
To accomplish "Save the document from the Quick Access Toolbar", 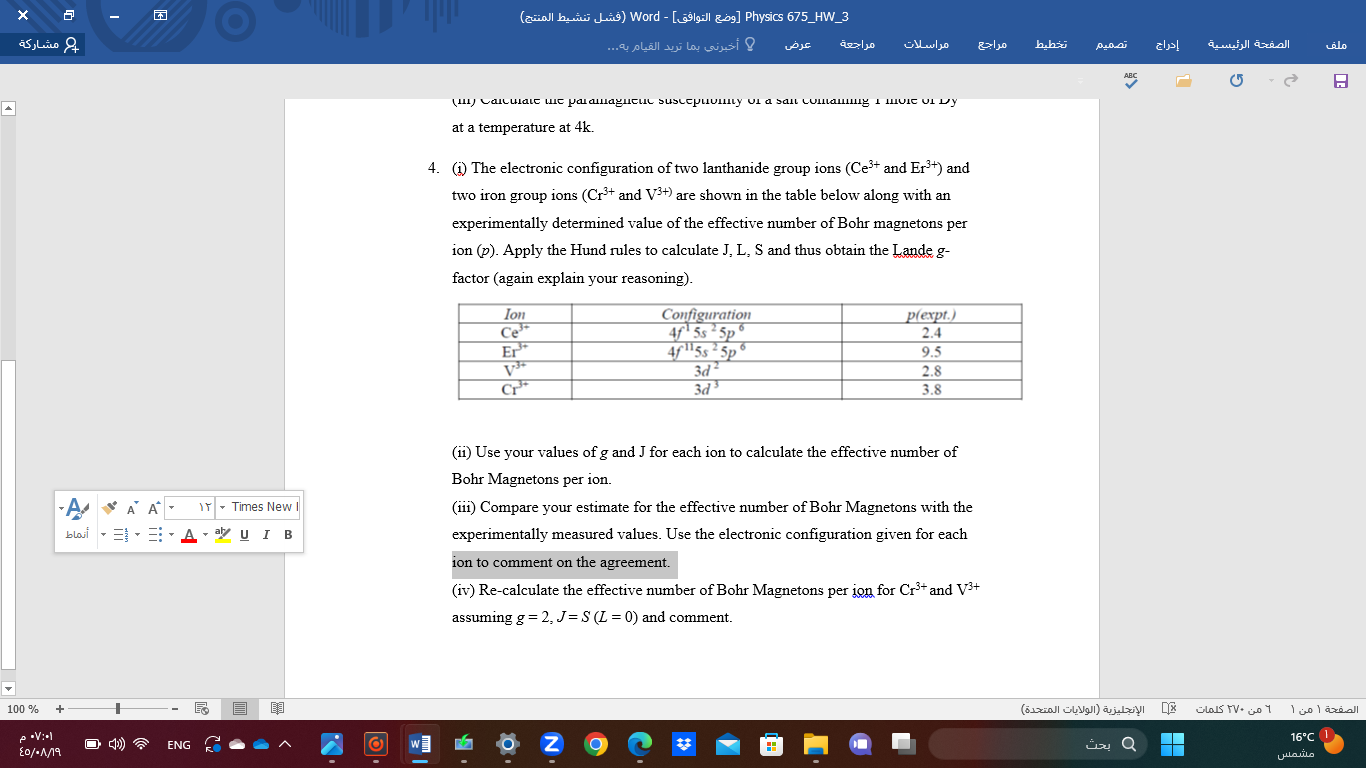I will tap(1341, 82).
